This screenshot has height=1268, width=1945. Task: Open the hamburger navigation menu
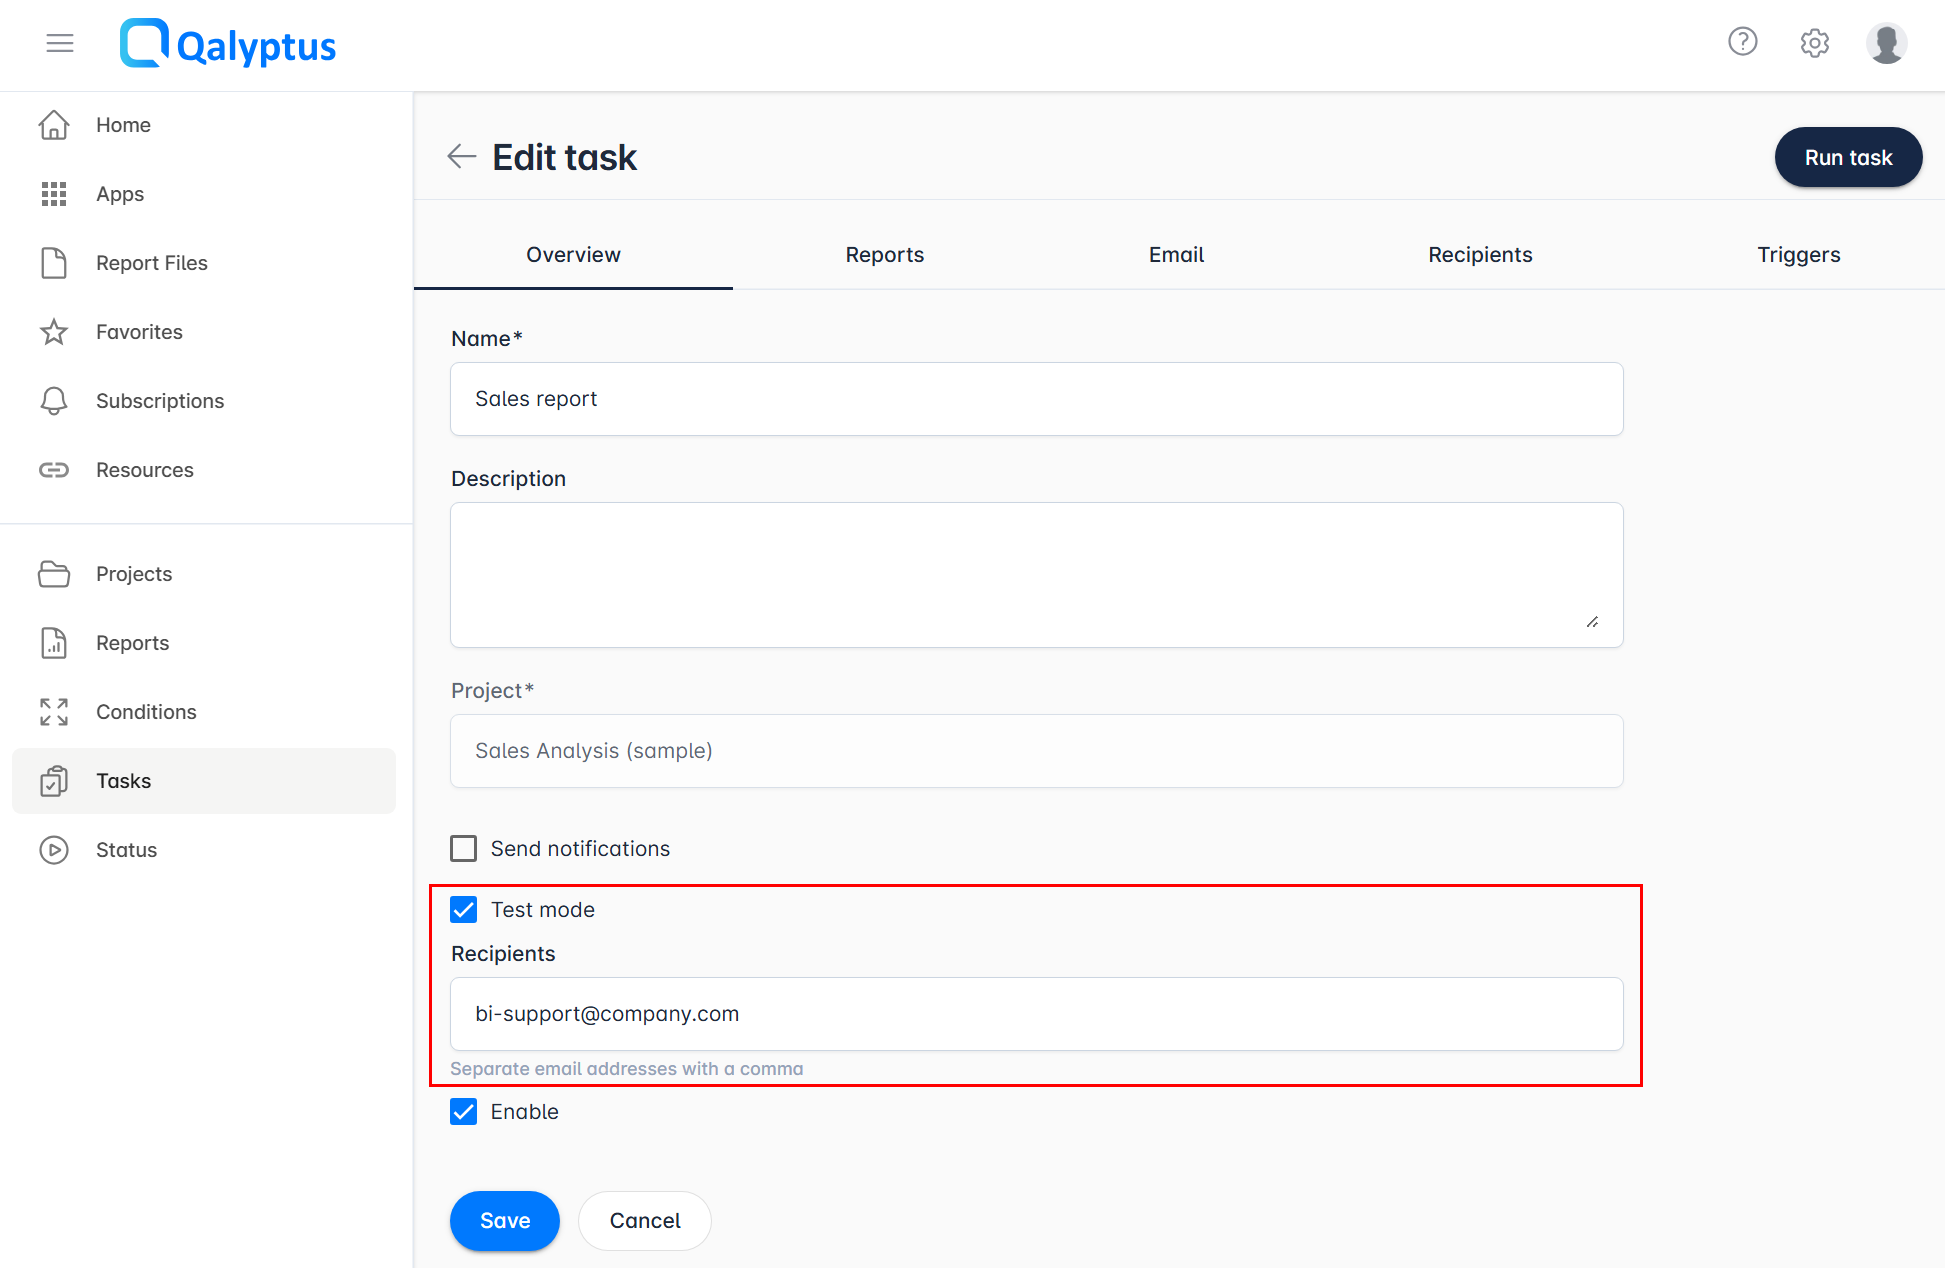pos(59,43)
